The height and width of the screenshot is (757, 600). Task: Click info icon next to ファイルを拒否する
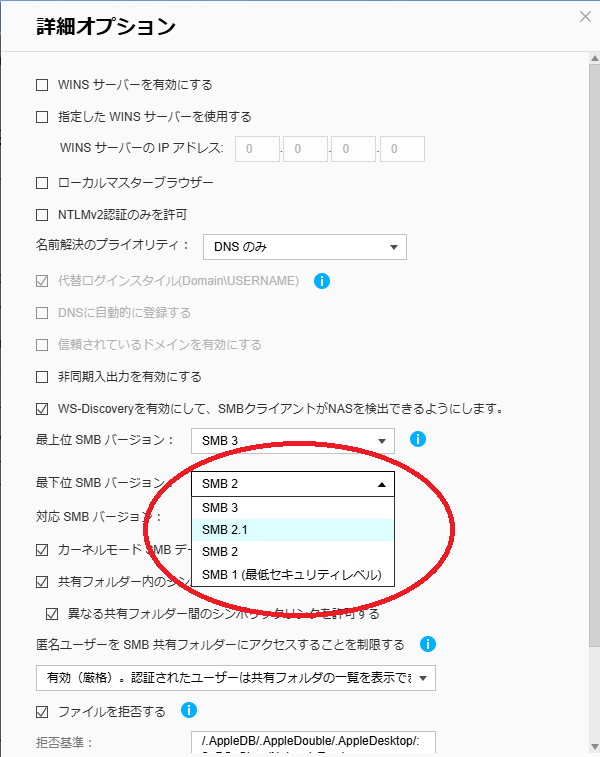tap(189, 710)
